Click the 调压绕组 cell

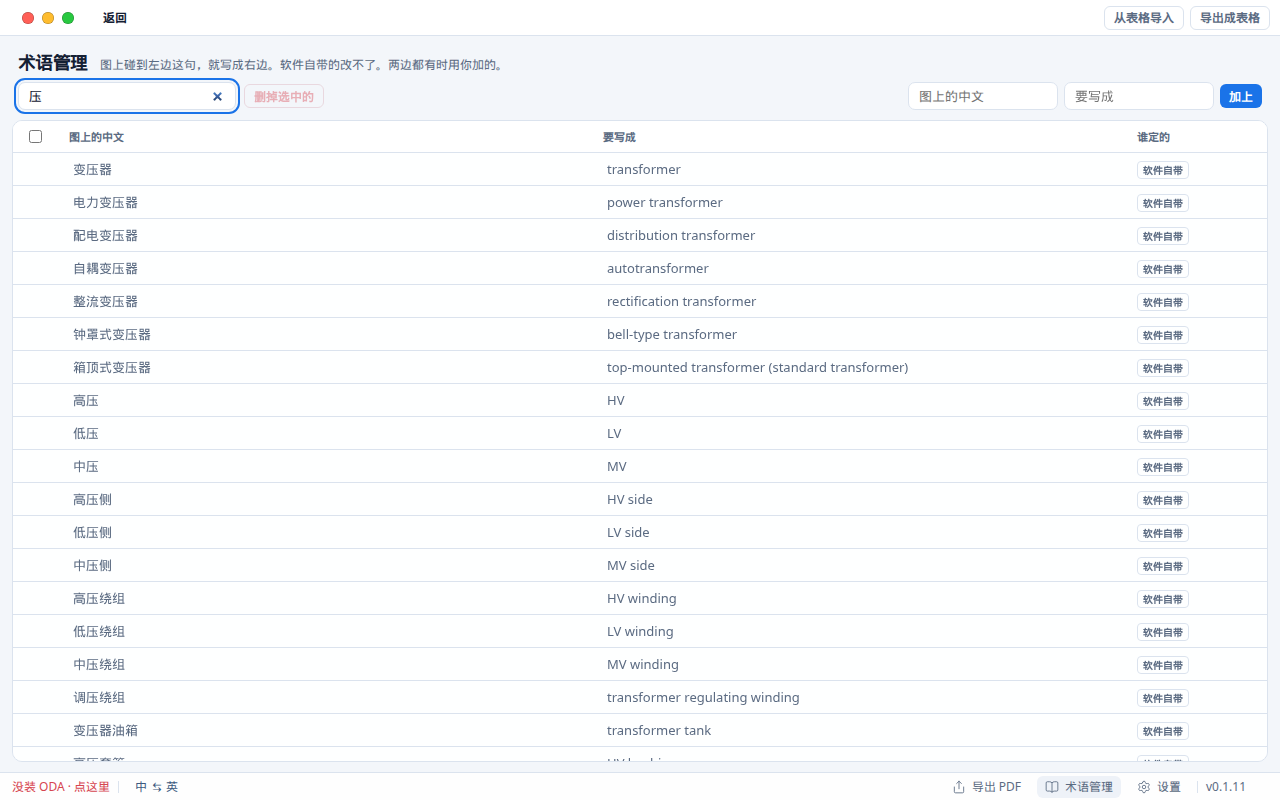(x=99, y=697)
